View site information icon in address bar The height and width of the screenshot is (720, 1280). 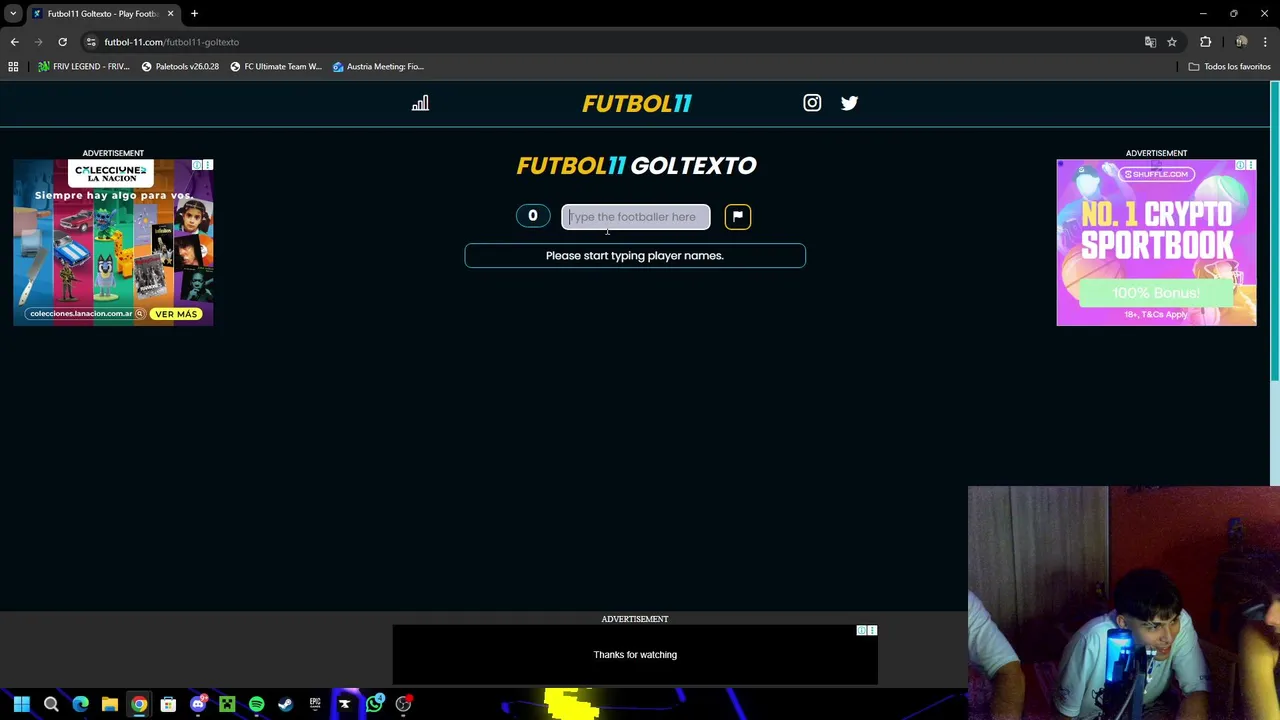pyautogui.click(x=91, y=42)
